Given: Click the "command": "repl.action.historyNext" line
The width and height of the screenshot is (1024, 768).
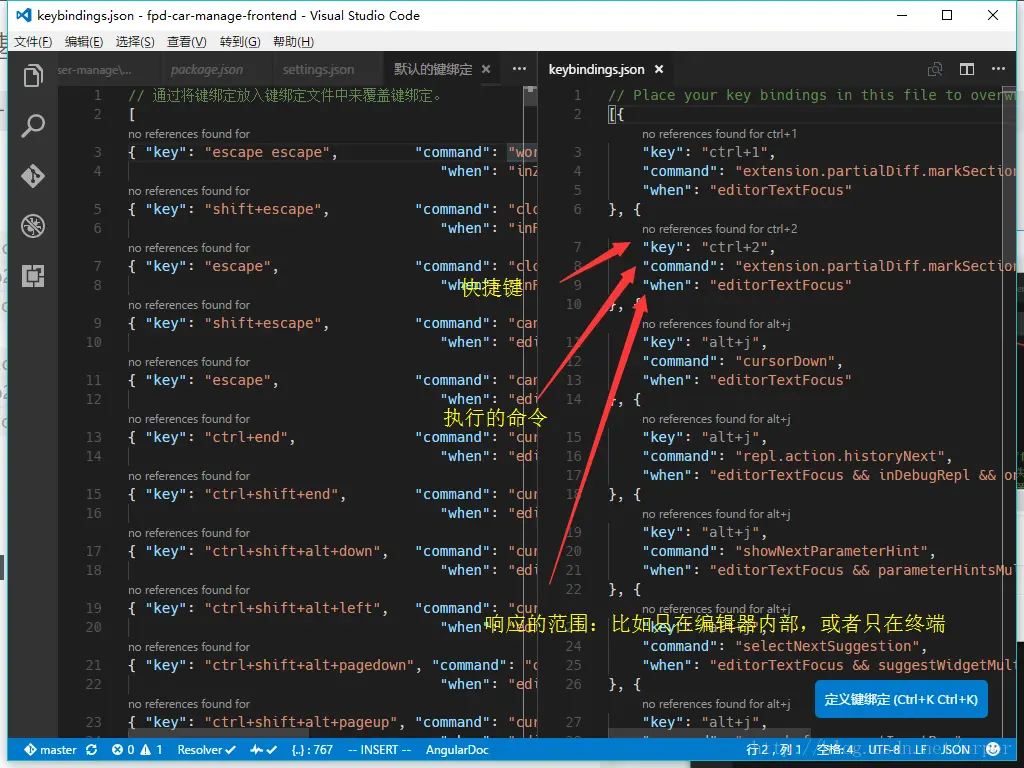Looking at the screenshot, I should (x=797, y=456).
